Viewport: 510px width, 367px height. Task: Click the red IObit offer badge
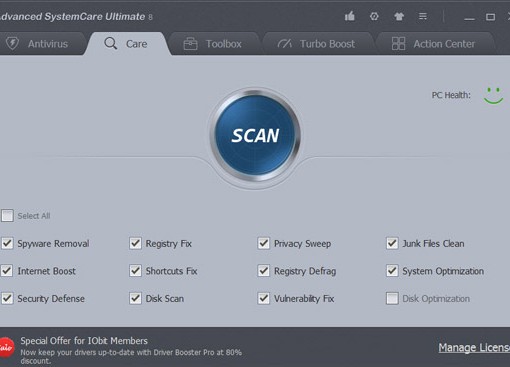click(x=6, y=347)
